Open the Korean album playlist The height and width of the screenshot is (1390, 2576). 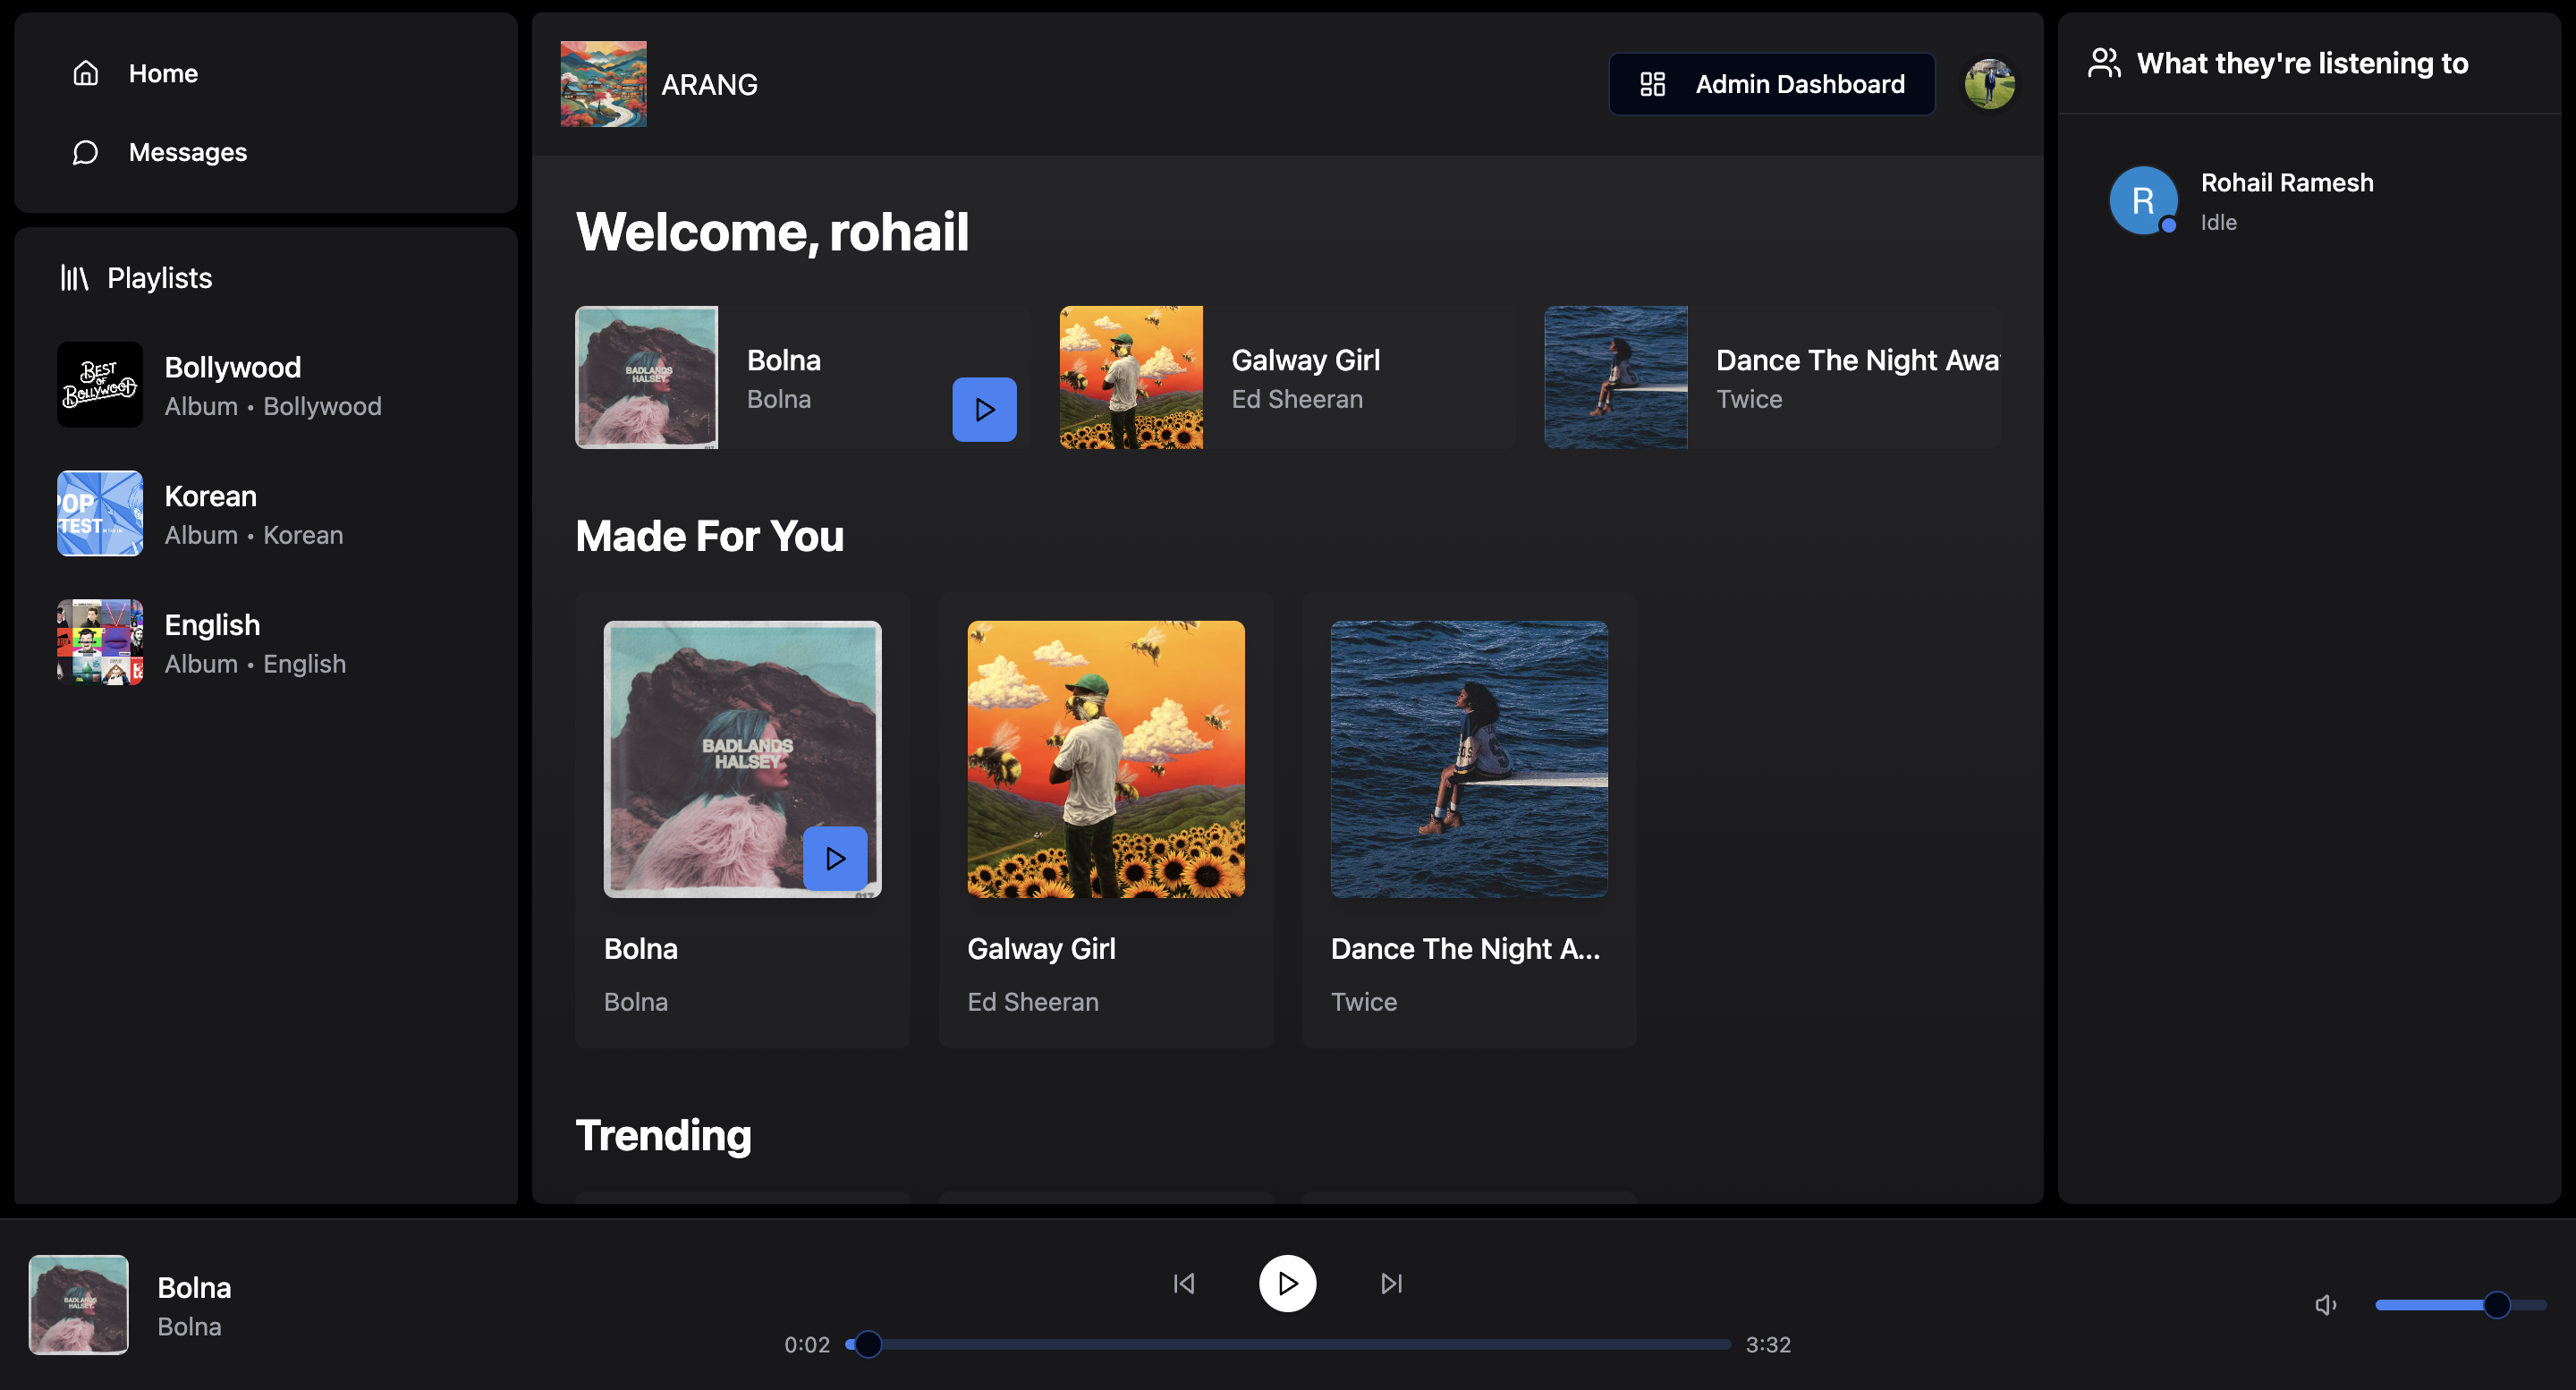[x=266, y=513]
